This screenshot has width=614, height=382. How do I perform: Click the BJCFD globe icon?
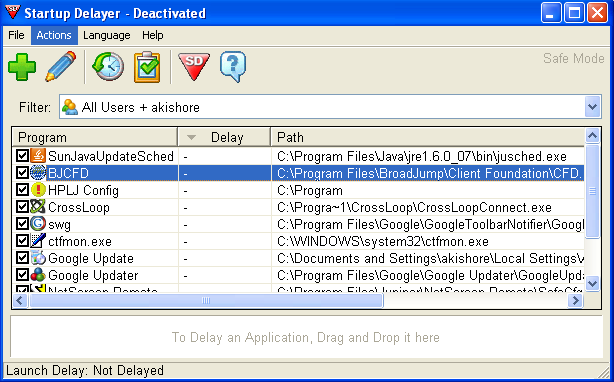point(38,173)
